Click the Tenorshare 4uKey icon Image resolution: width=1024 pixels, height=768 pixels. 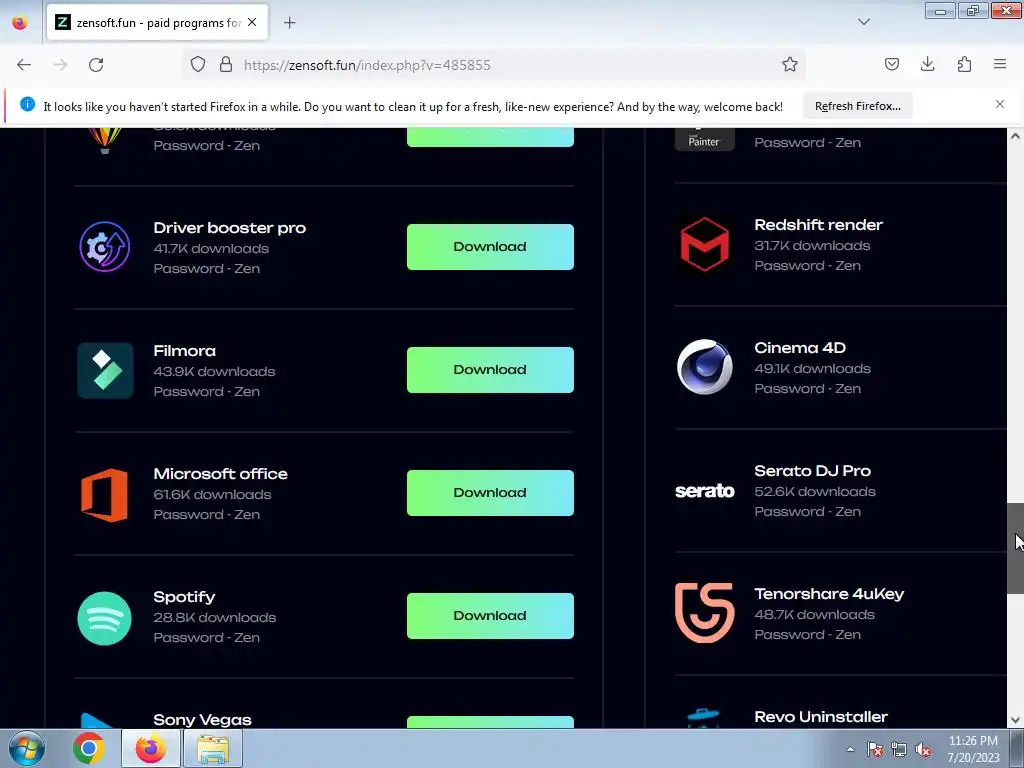[x=704, y=613]
